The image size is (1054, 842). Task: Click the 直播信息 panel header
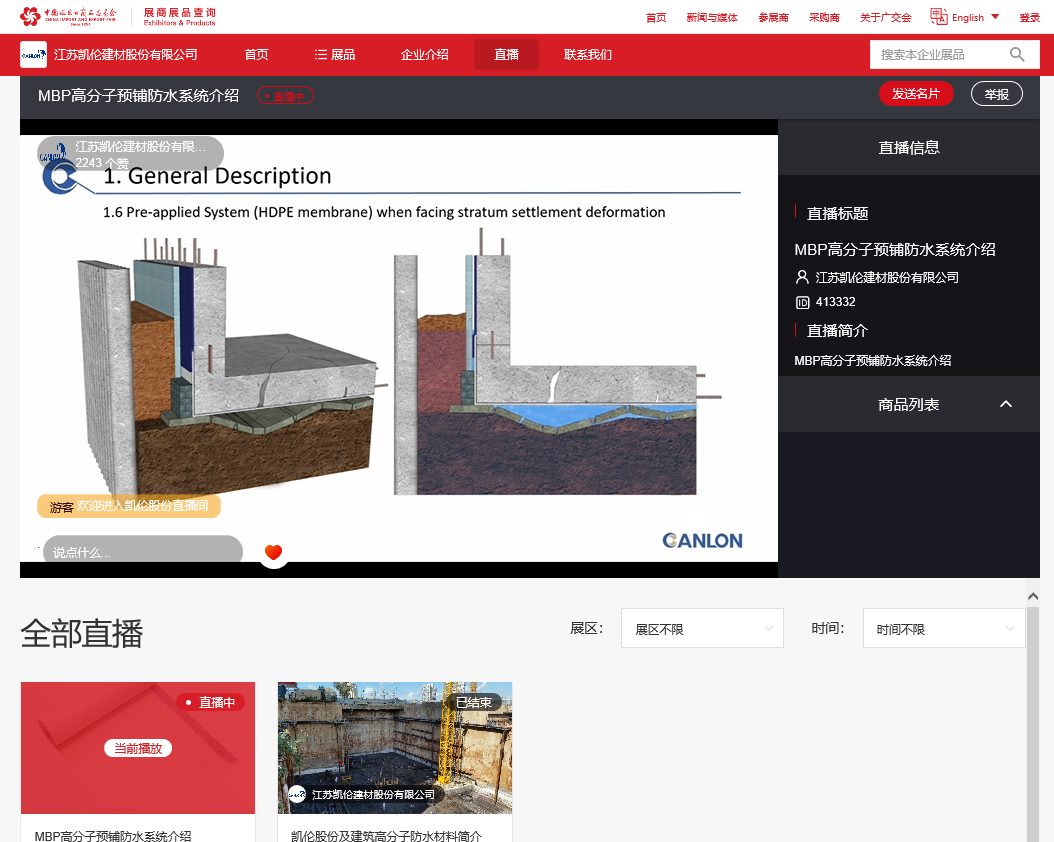click(909, 147)
